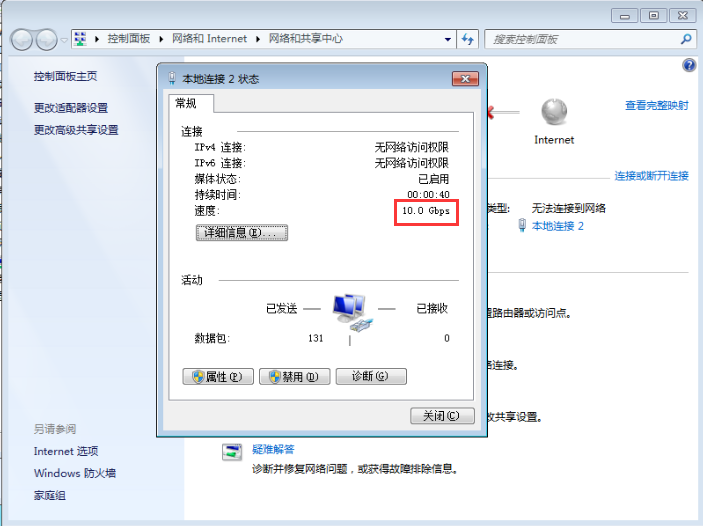Click into the 搜索控制面板 search field

580,39
